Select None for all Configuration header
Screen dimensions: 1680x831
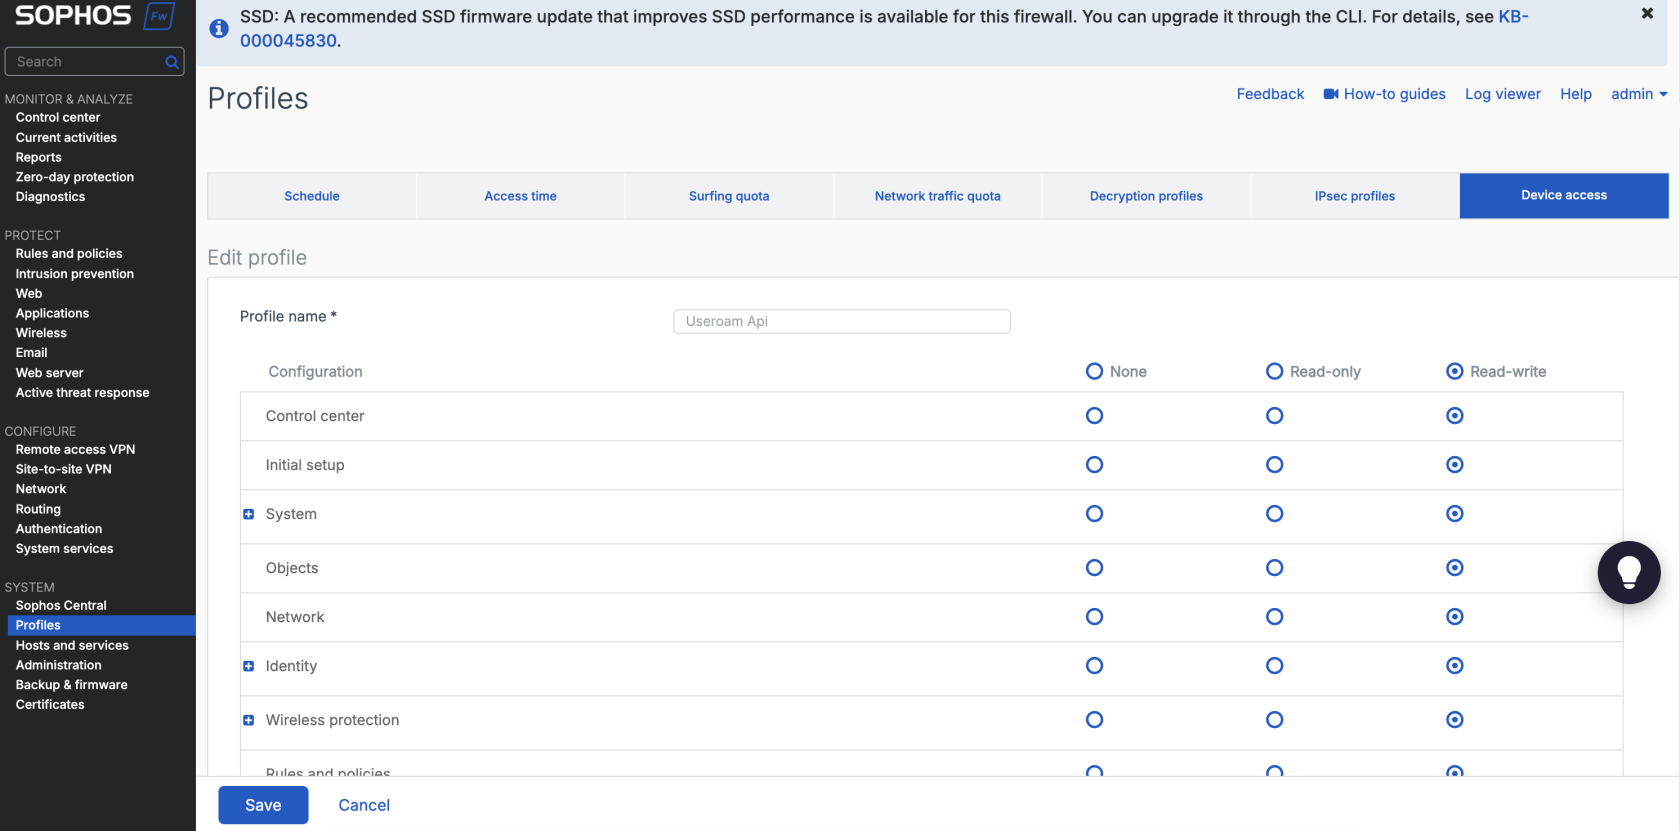point(1094,371)
